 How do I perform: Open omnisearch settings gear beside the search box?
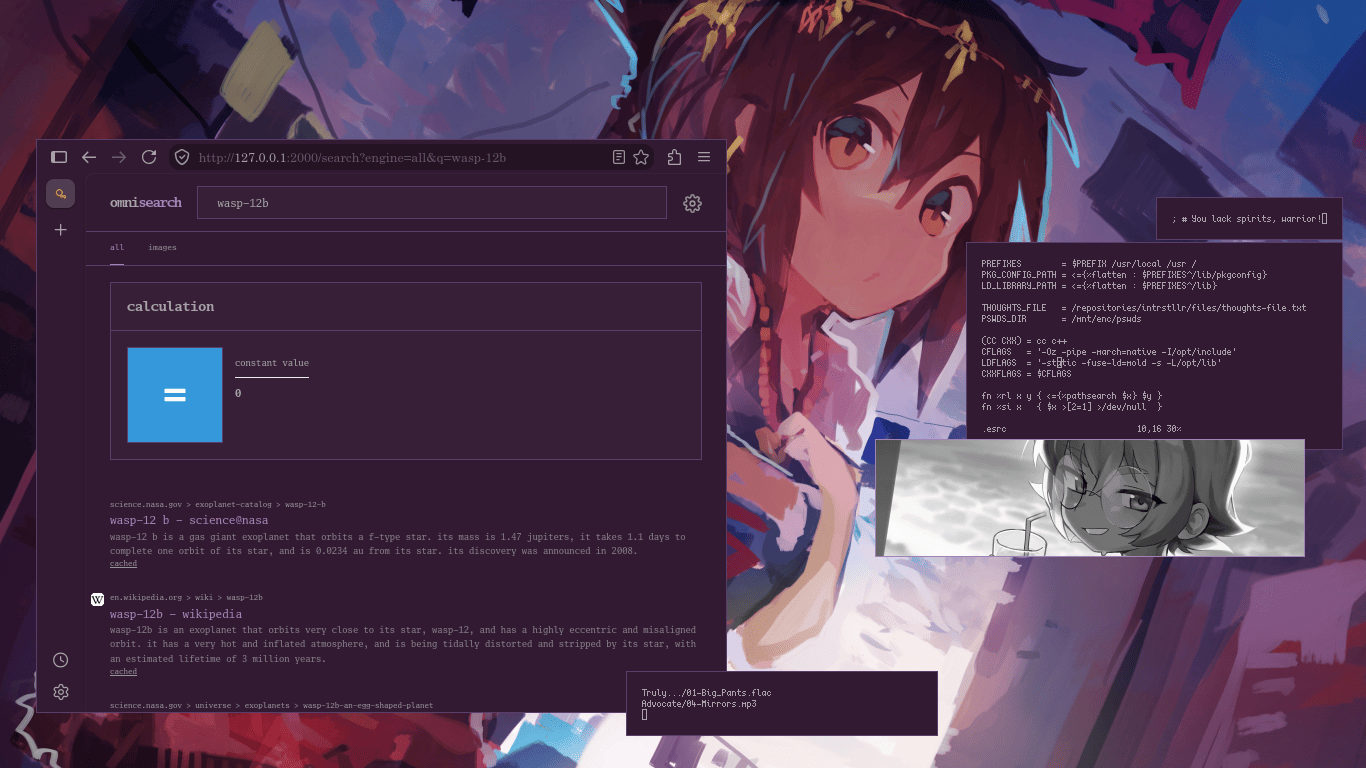pos(692,203)
